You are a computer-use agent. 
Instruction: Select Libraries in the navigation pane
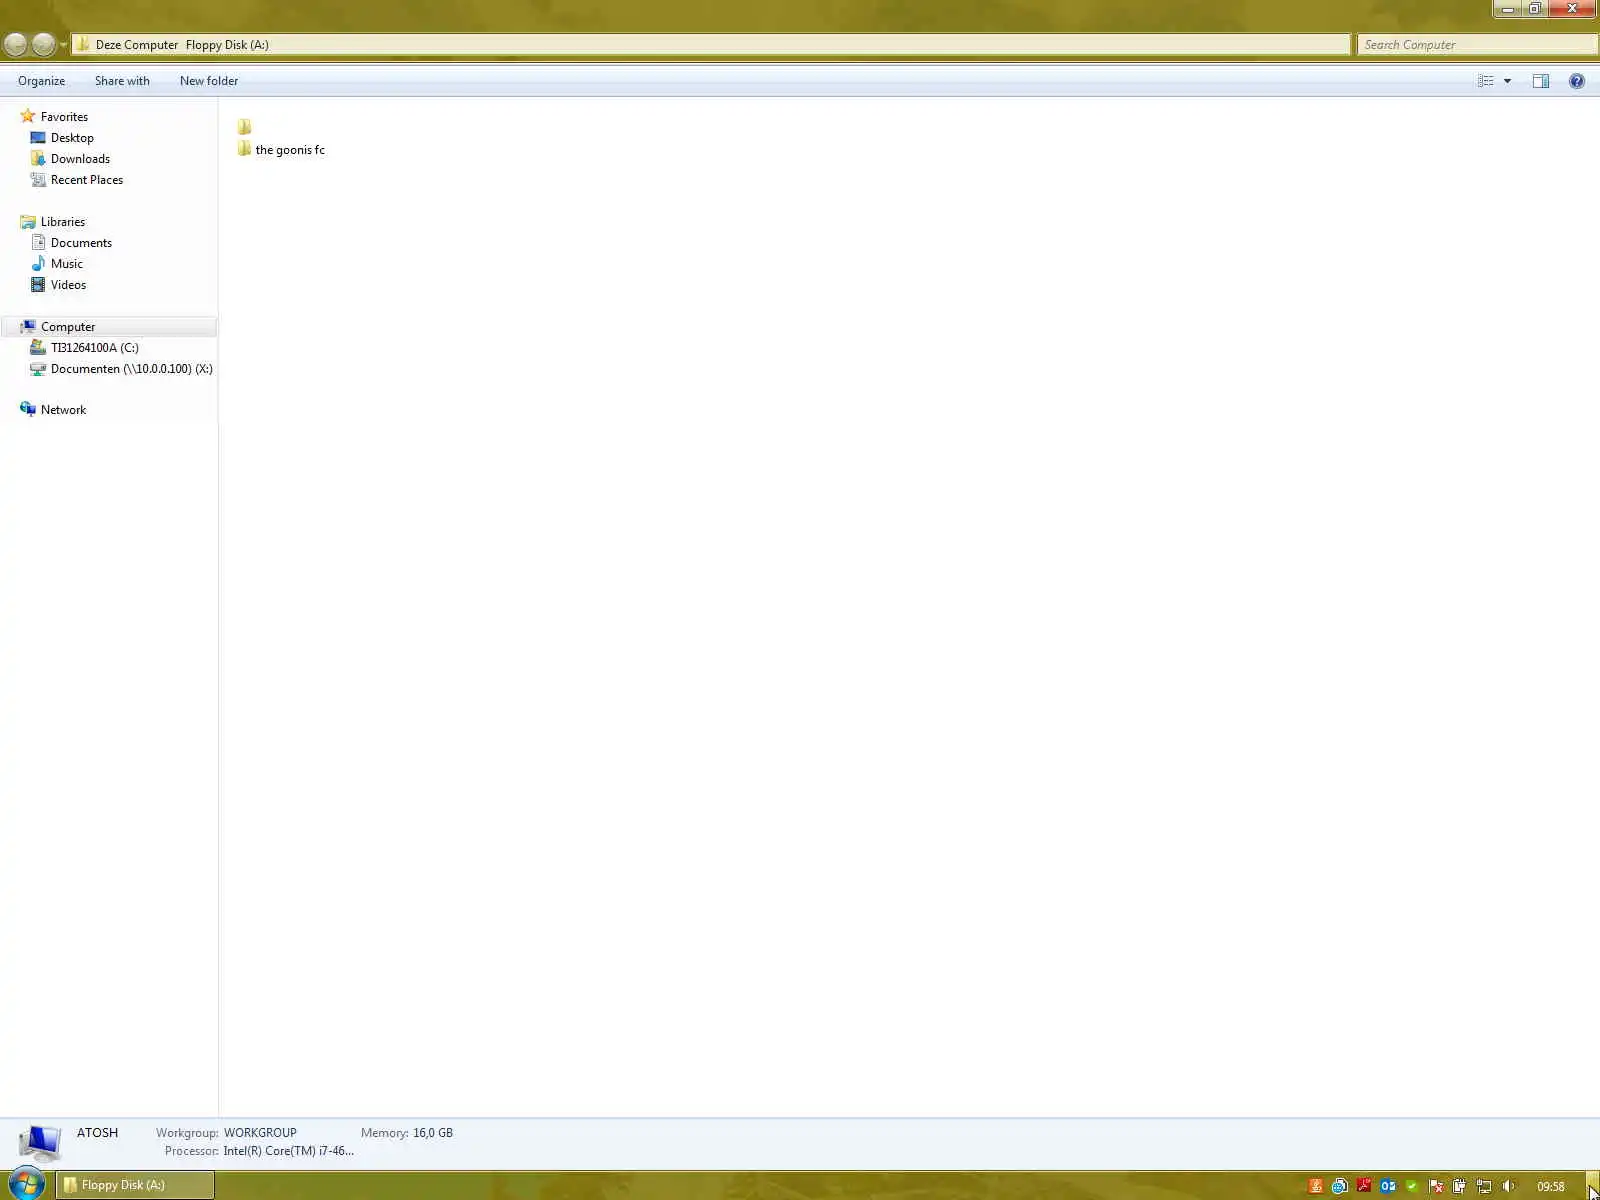tap(63, 222)
